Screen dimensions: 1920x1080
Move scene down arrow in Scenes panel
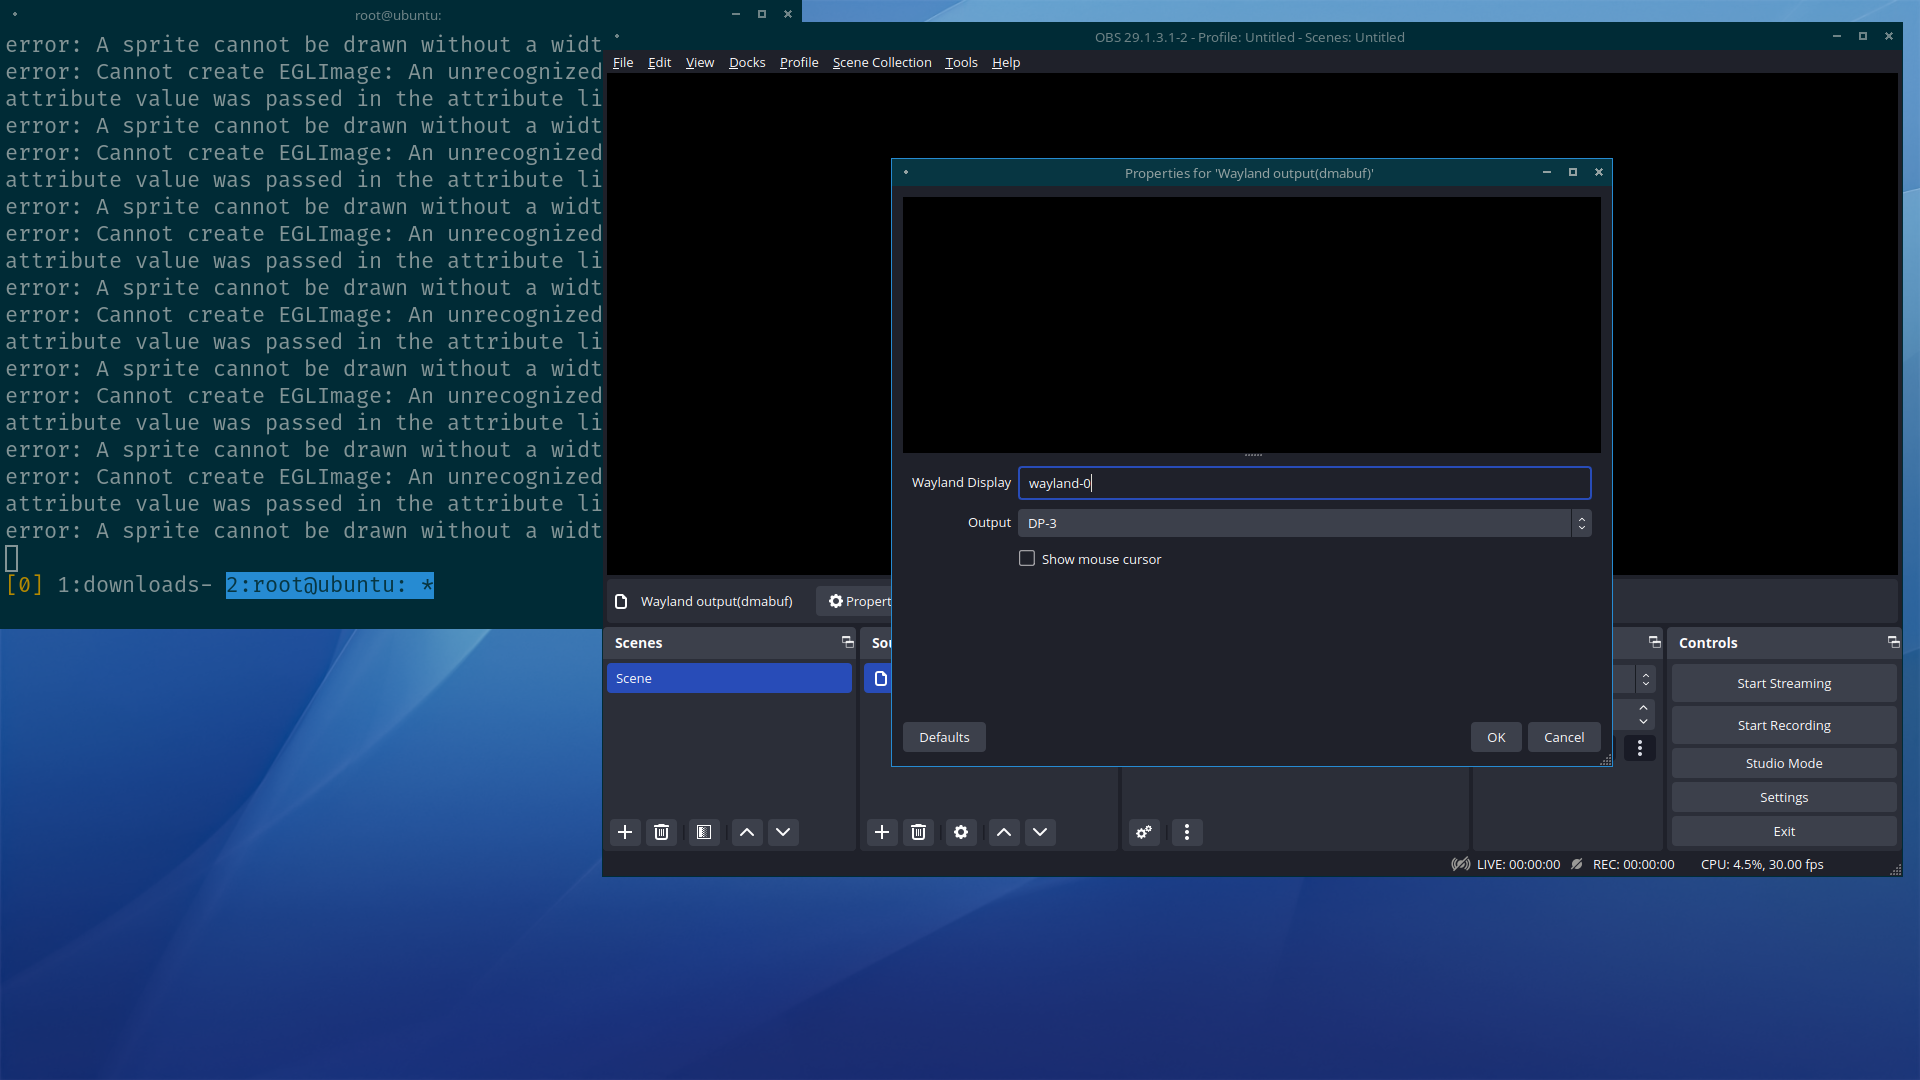(x=783, y=832)
